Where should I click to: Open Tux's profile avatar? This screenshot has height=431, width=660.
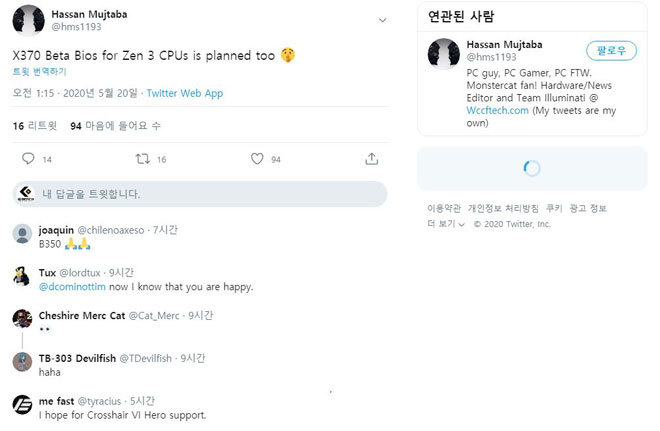[x=21, y=276]
